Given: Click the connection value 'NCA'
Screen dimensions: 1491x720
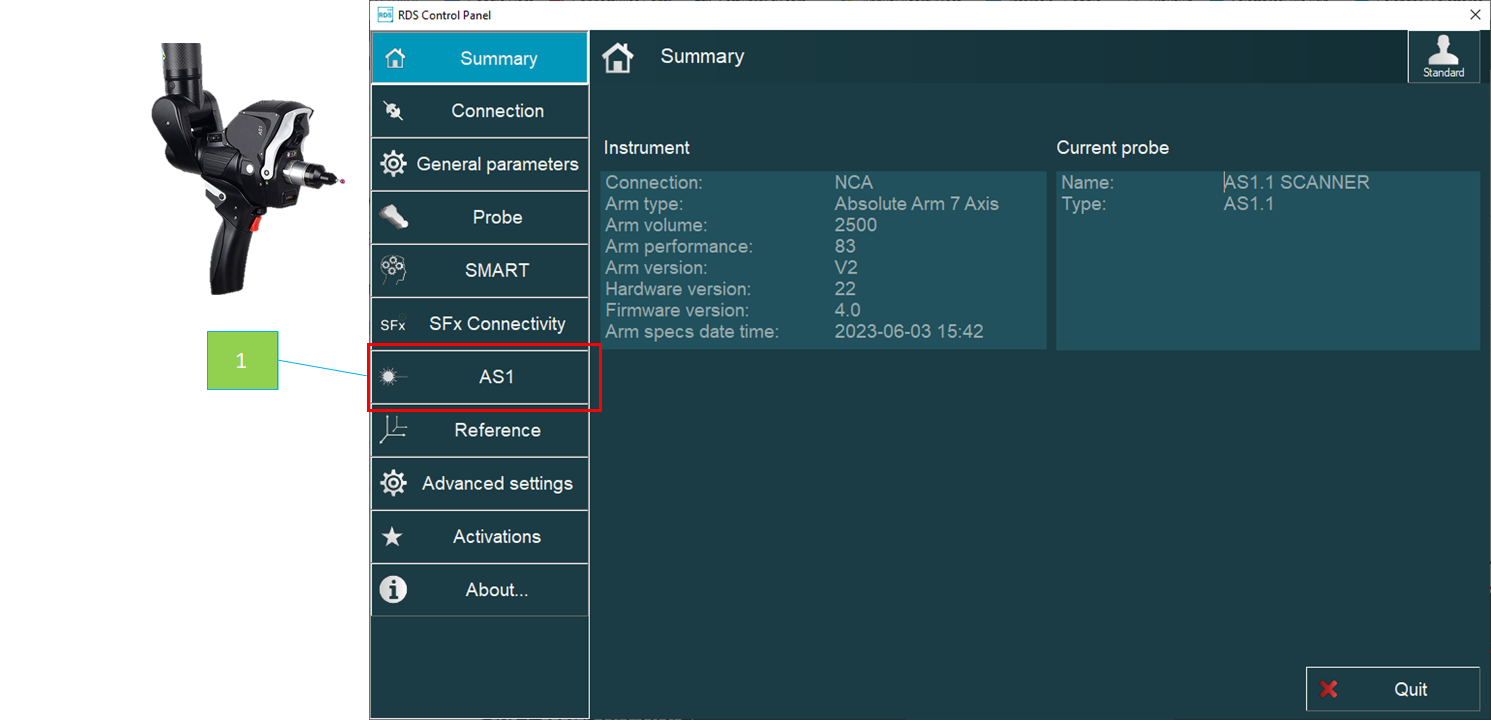Looking at the screenshot, I should pos(854,182).
